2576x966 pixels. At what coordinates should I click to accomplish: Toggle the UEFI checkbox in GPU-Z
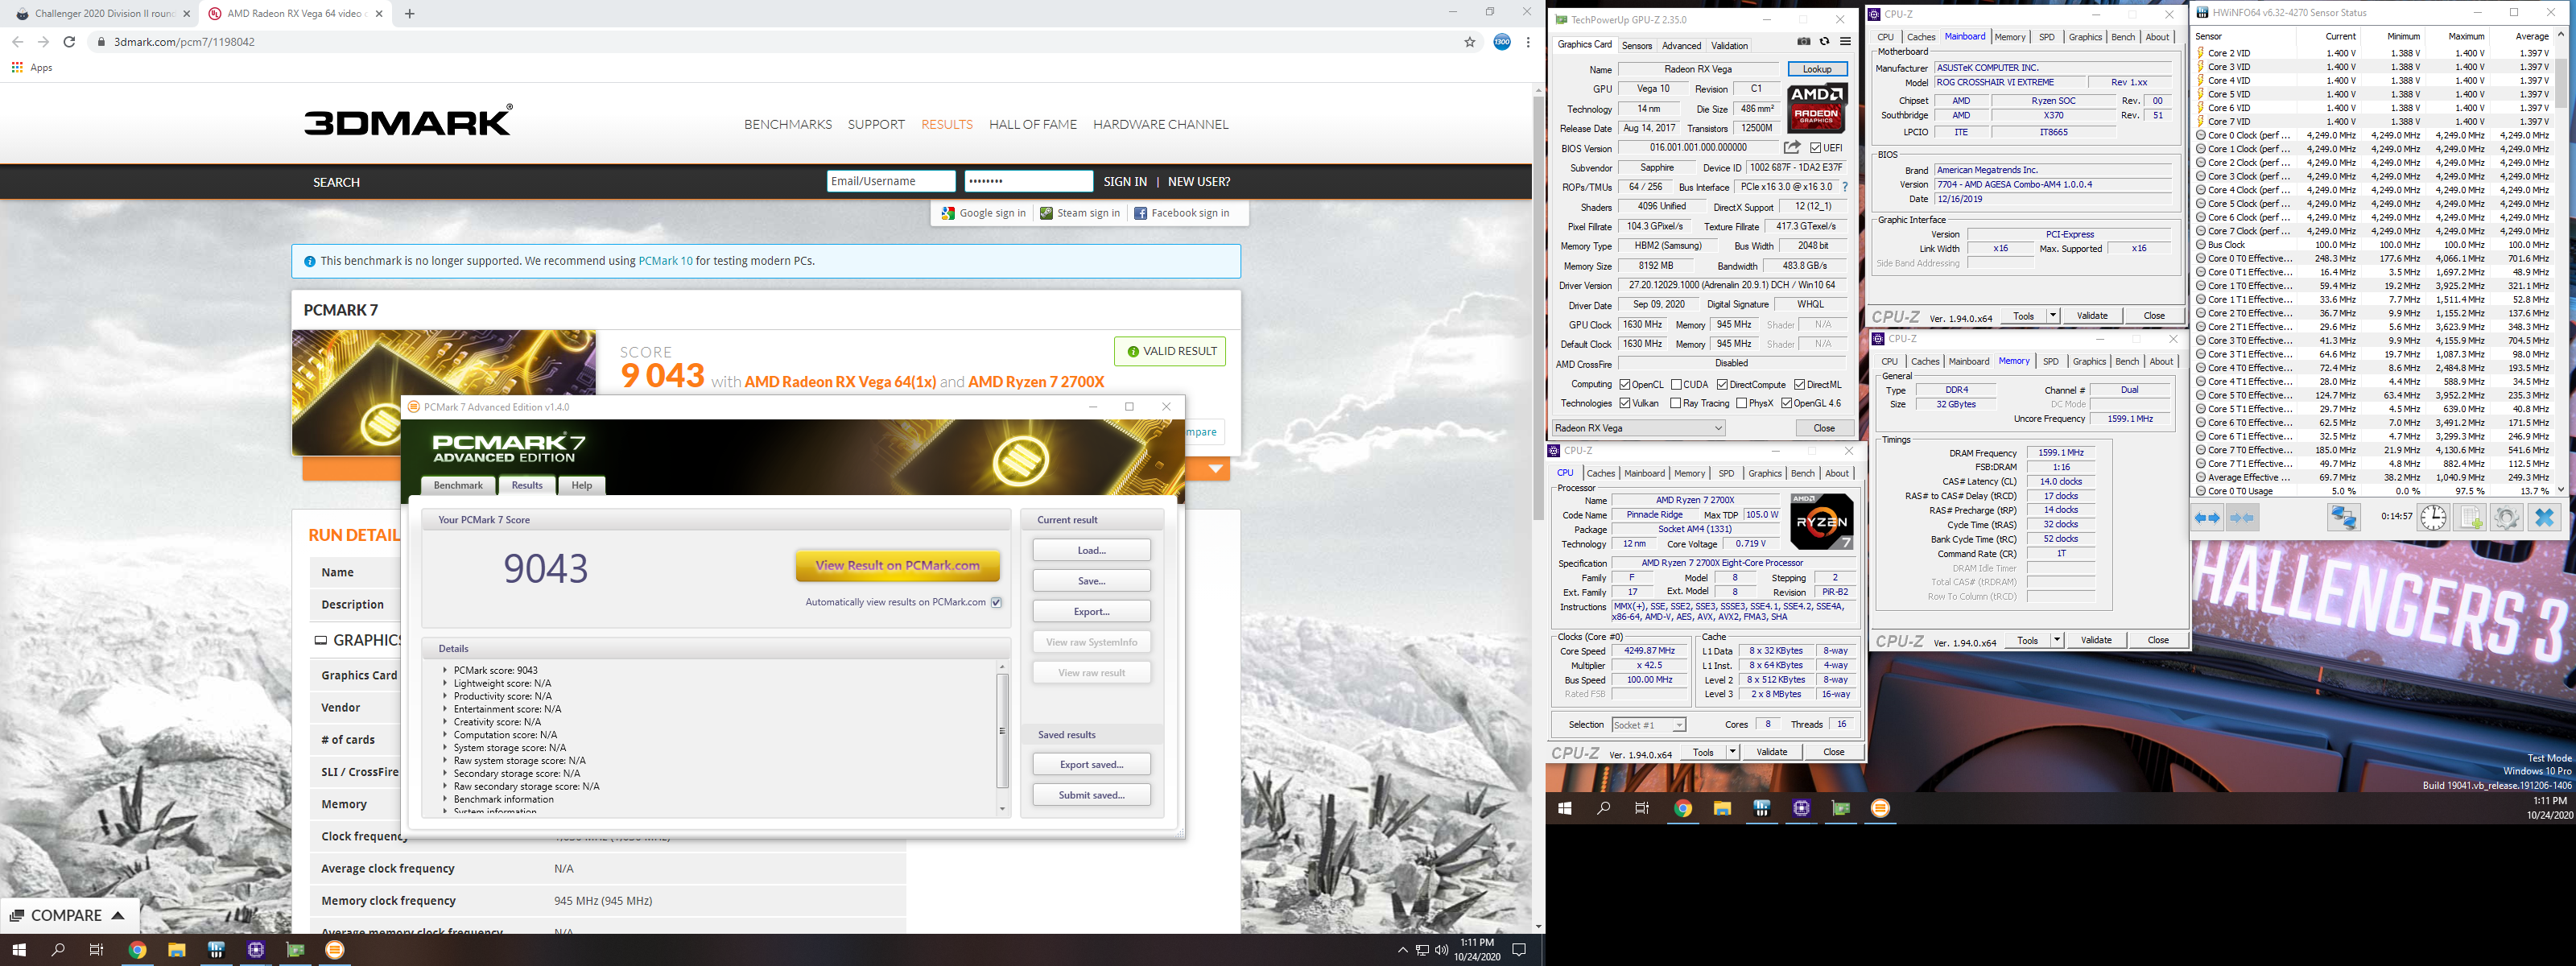1815,148
